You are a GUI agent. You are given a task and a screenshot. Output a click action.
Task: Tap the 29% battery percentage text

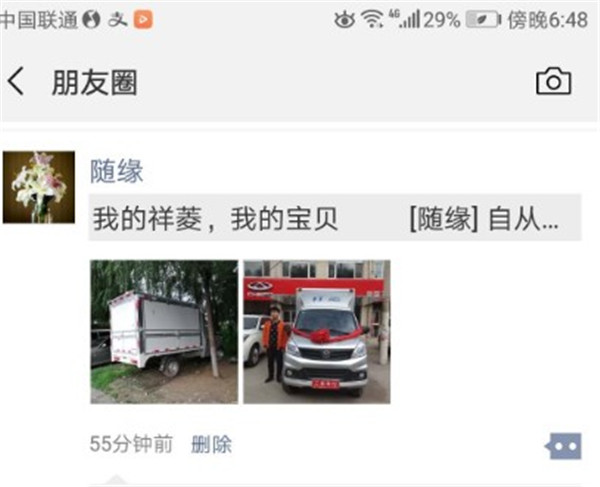click(x=442, y=20)
